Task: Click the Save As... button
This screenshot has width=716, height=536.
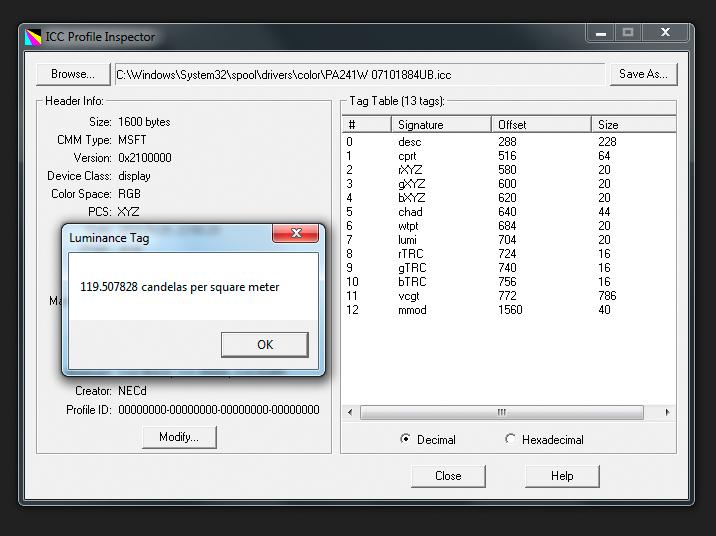Action: point(643,74)
